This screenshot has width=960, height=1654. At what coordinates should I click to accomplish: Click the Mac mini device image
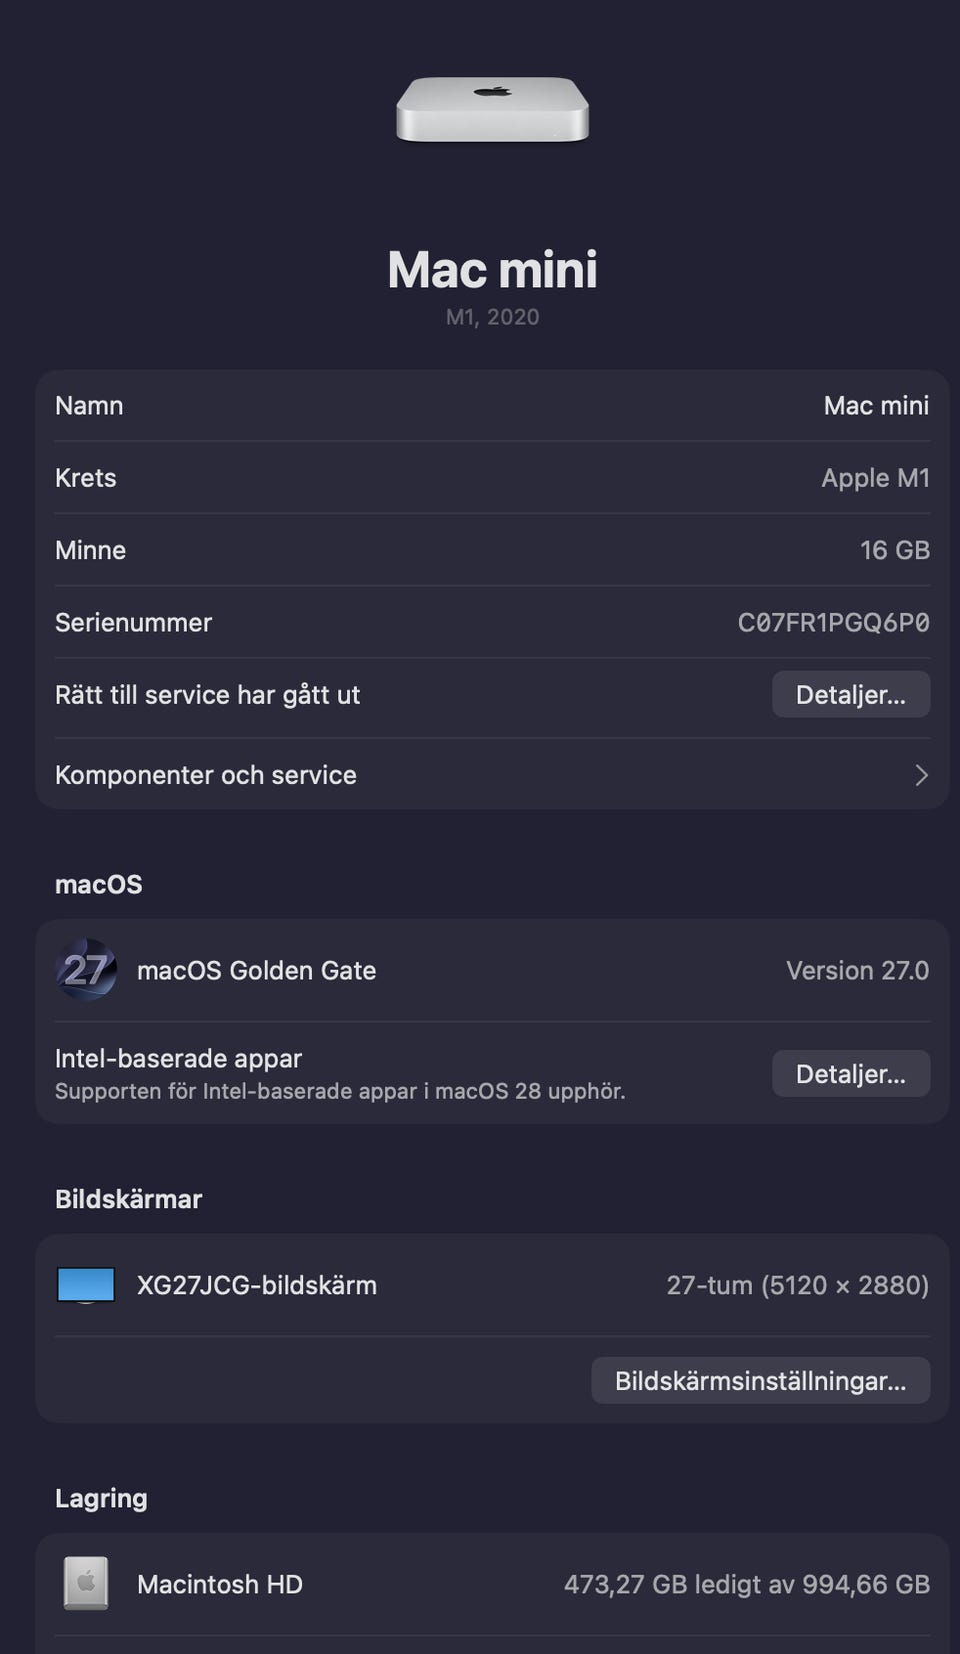(492, 110)
